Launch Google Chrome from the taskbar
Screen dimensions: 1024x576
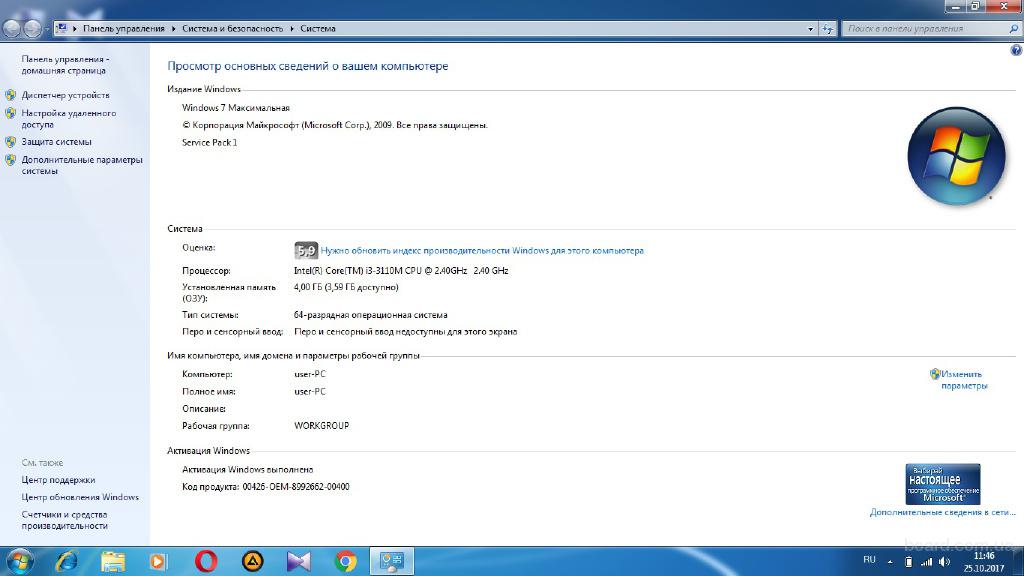[x=346, y=561]
